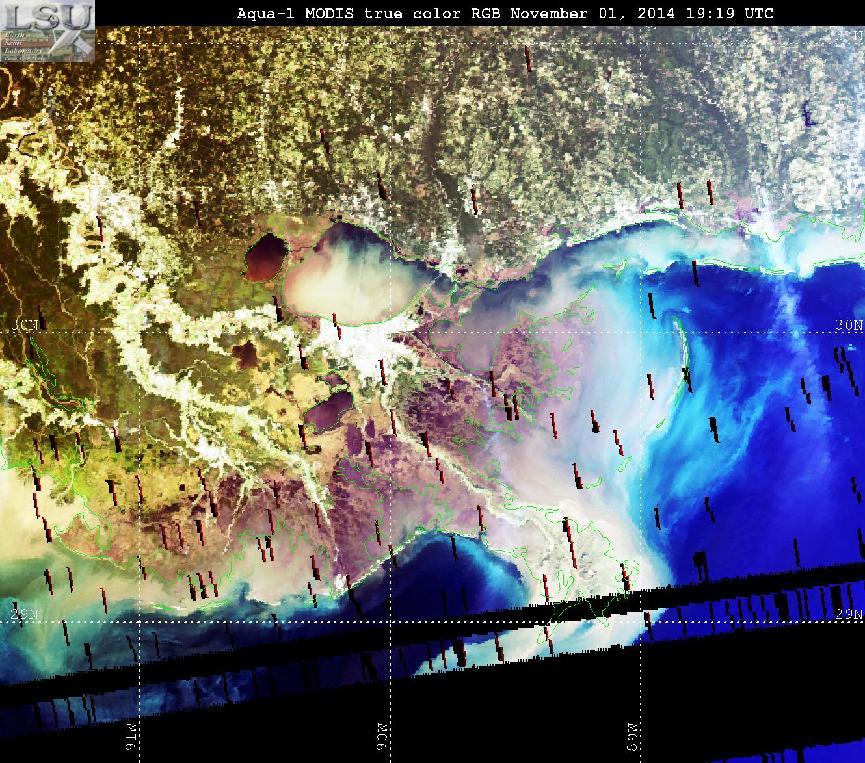This screenshot has width=865, height=763.
Task: Click the small dark Lac des Allemands
Action: pos(245,354)
